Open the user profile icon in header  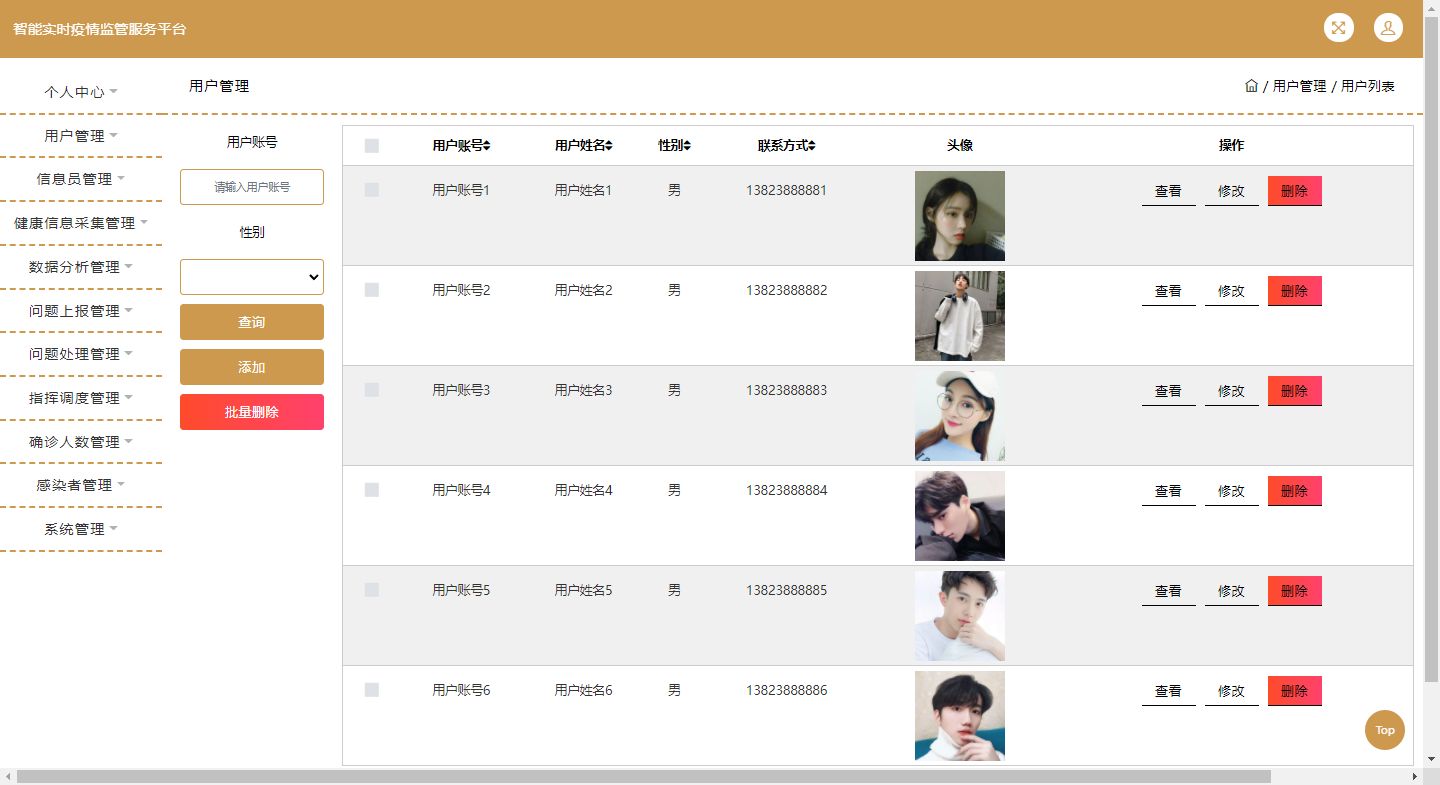[1388, 28]
